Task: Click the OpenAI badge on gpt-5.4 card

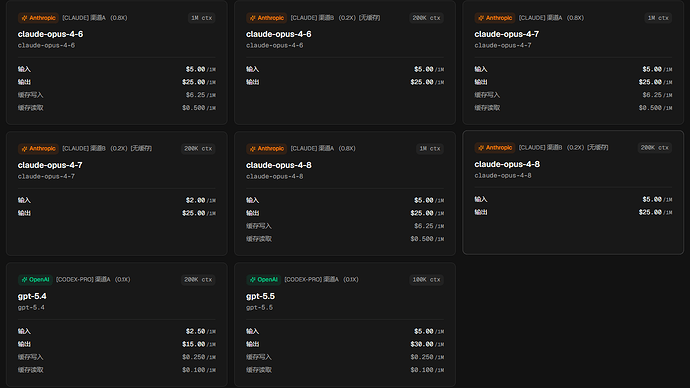Action: 35,280
